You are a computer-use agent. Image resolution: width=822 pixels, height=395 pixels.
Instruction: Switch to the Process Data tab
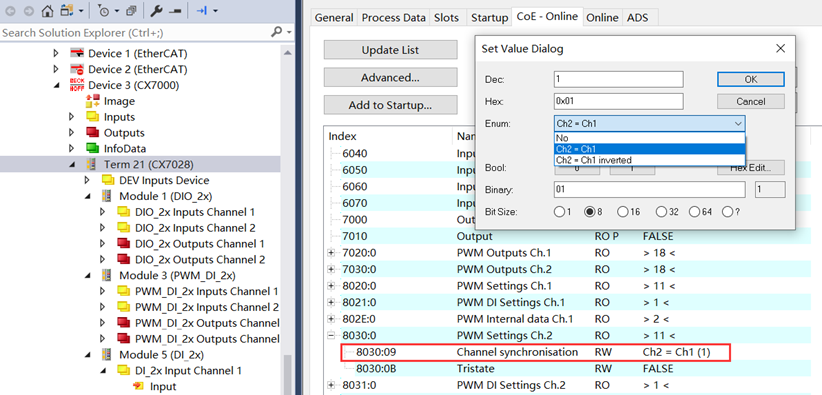[394, 18]
